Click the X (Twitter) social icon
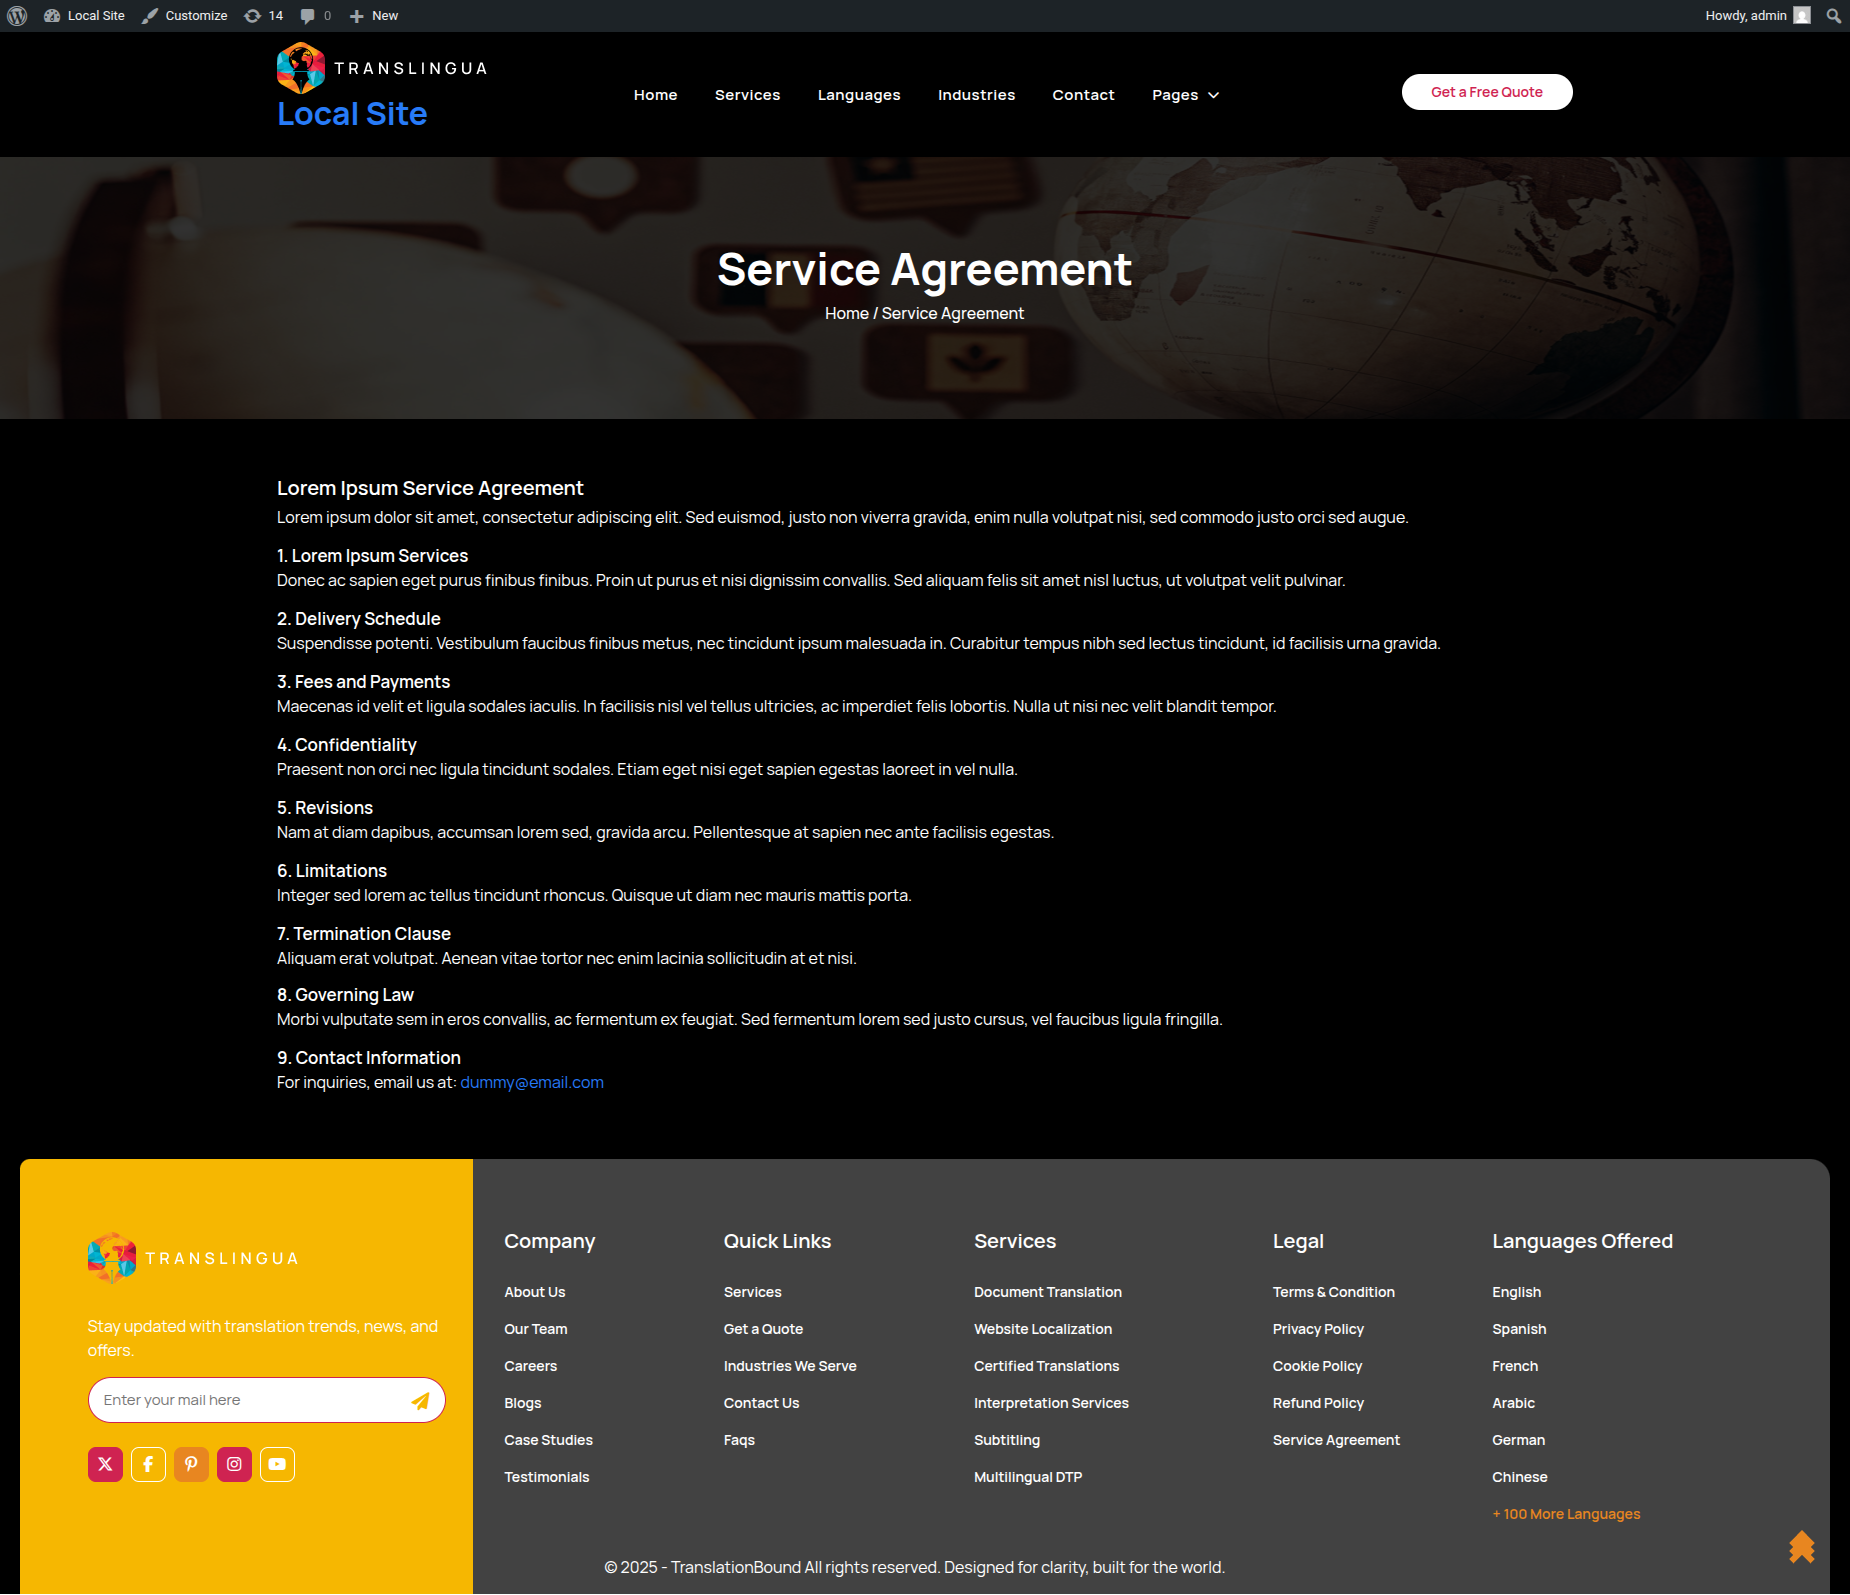1850x1595 pixels. 105,1464
